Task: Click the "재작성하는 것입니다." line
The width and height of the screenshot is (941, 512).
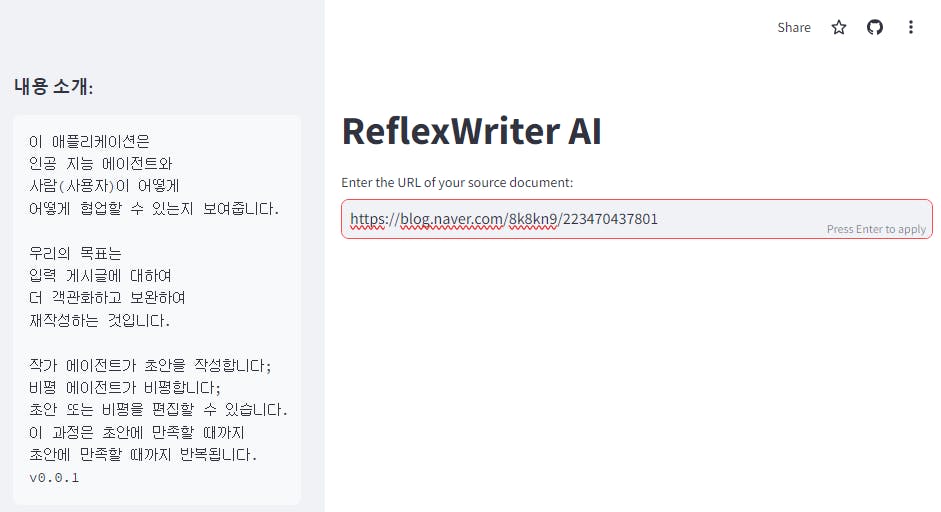Action: point(100,320)
